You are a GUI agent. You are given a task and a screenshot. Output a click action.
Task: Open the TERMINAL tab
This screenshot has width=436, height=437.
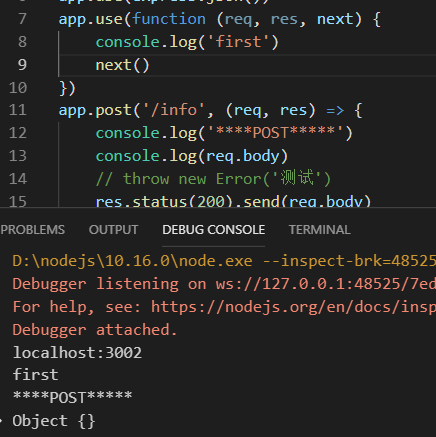(x=319, y=230)
